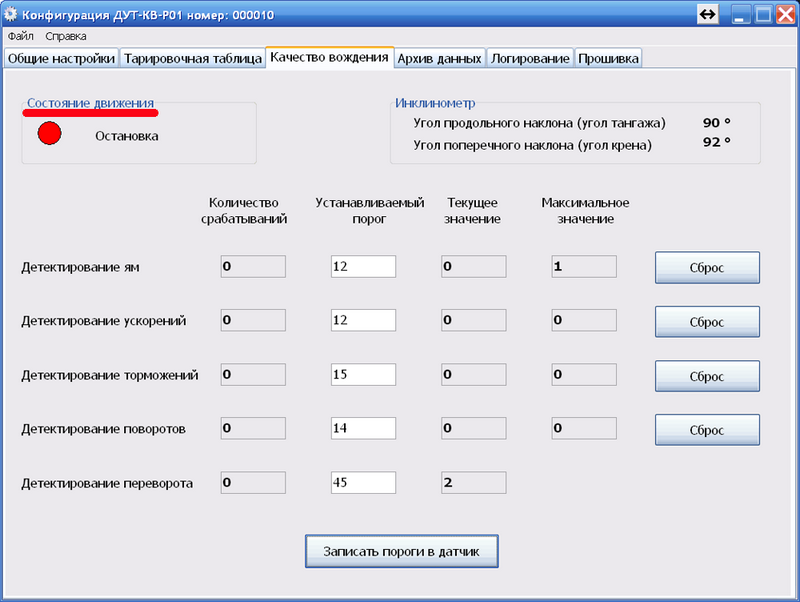Click the Угол продольного наклона label
Image resolution: width=800 pixels, height=602 pixels.
(x=540, y=123)
